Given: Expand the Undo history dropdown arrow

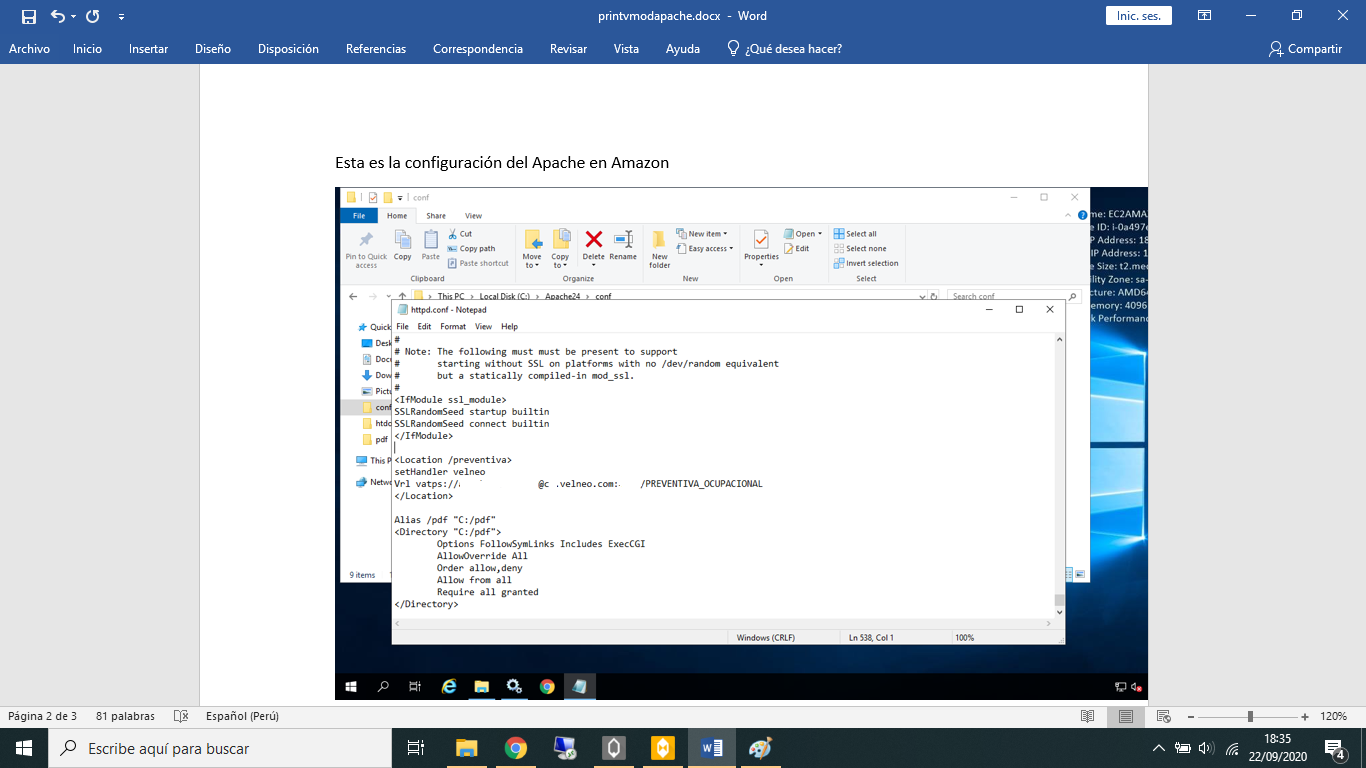Looking at the screenshot, I should click(74, 16).
